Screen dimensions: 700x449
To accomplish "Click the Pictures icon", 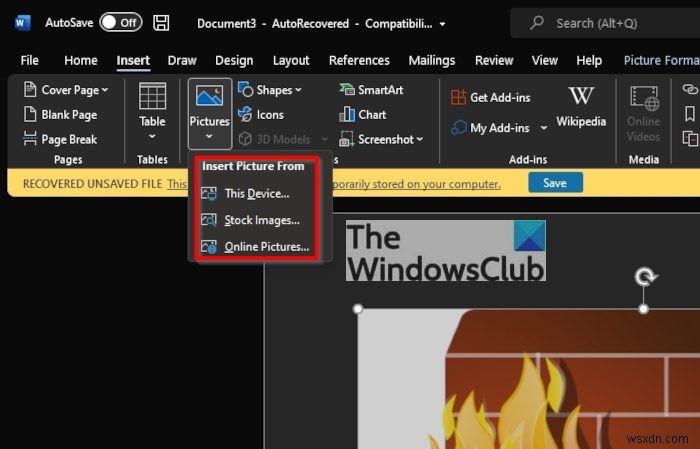I will [x=209, y=96].
